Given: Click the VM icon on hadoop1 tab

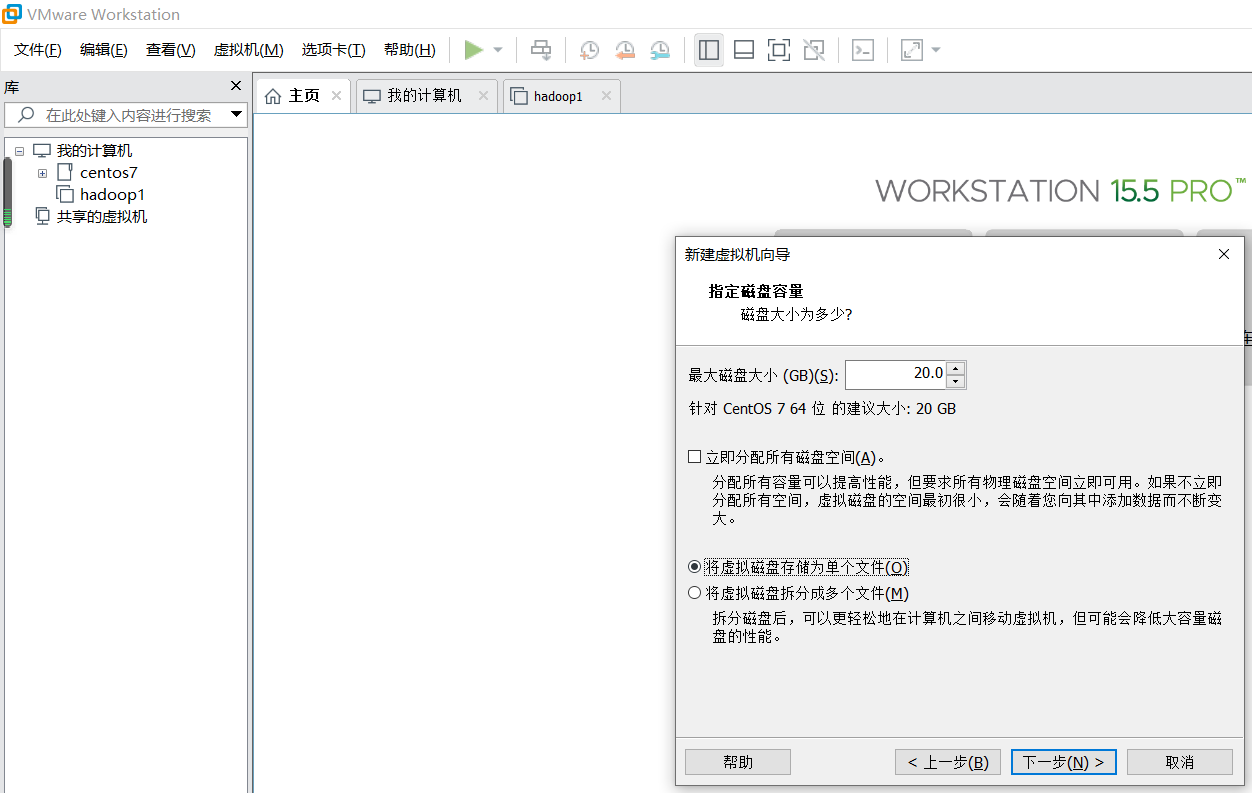Looking at the screenshot, I should (x=519, y=96).
